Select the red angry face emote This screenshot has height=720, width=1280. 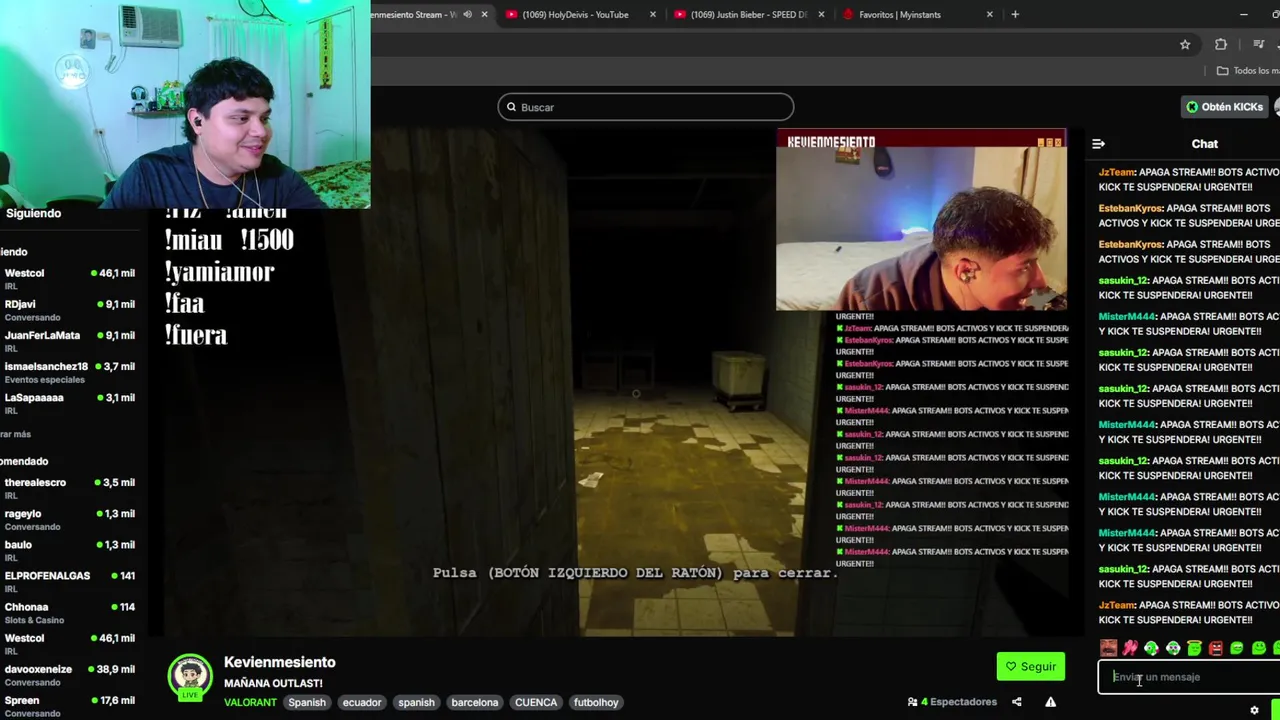[x=1216, y=648]
